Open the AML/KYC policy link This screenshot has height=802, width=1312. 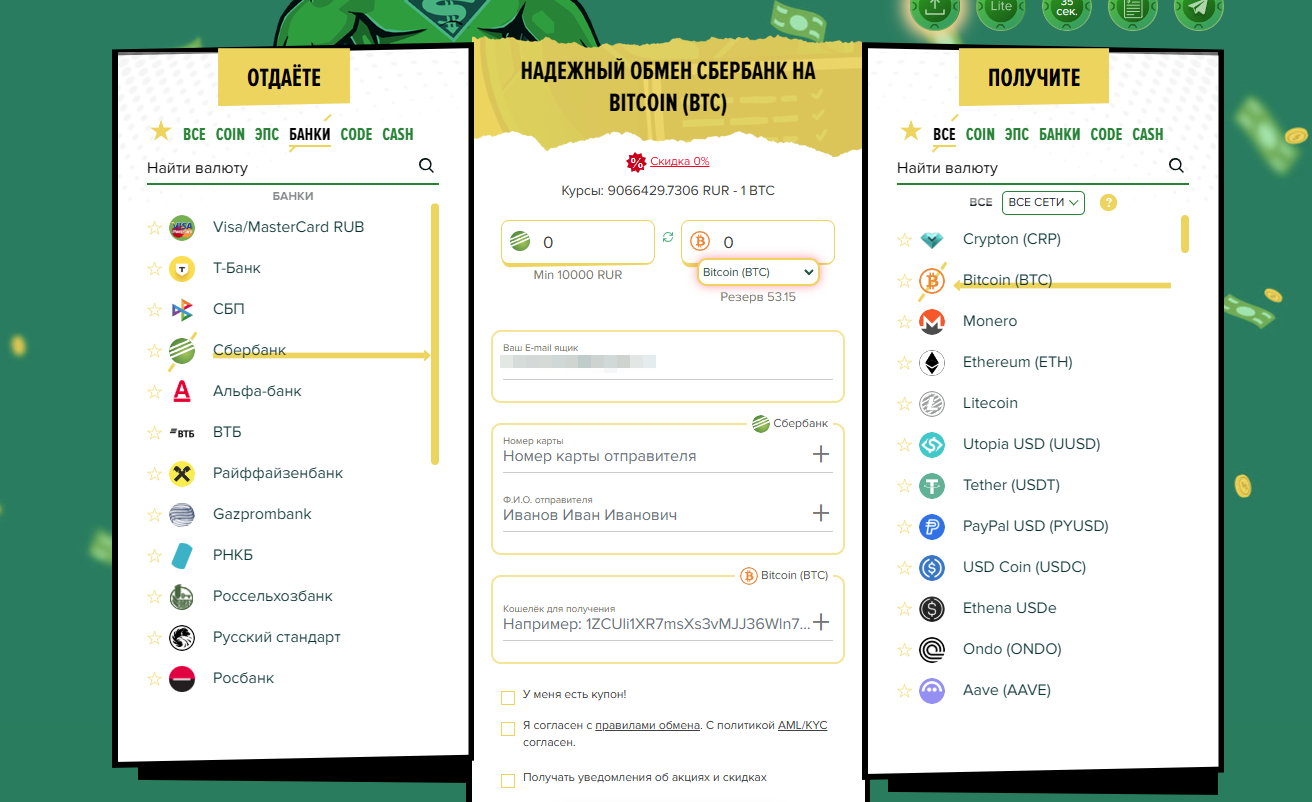pos(803,725)
